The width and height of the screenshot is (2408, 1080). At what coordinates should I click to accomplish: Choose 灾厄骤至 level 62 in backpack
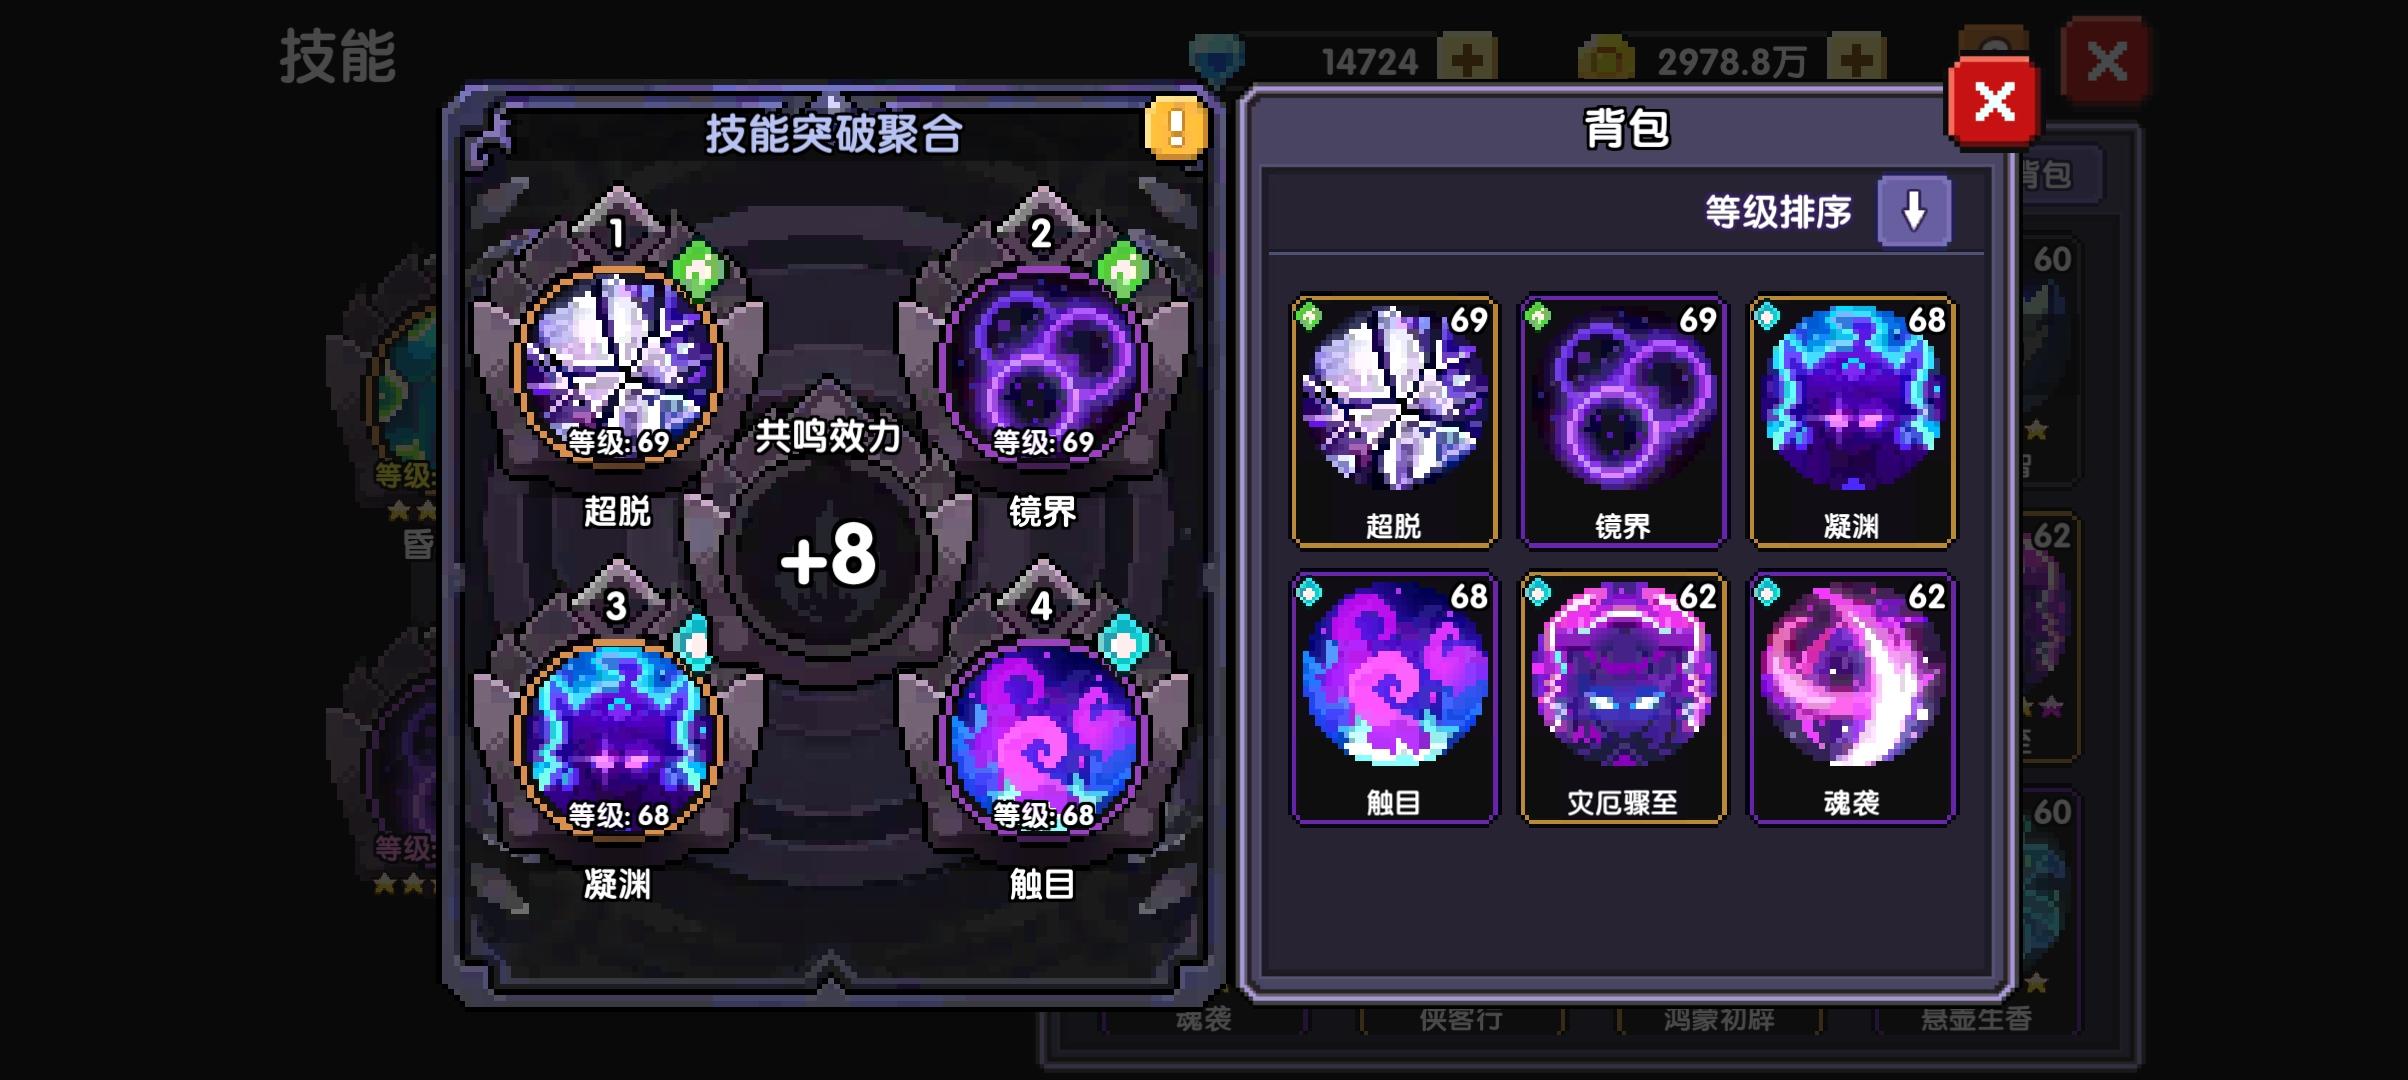click(1622, 698)
